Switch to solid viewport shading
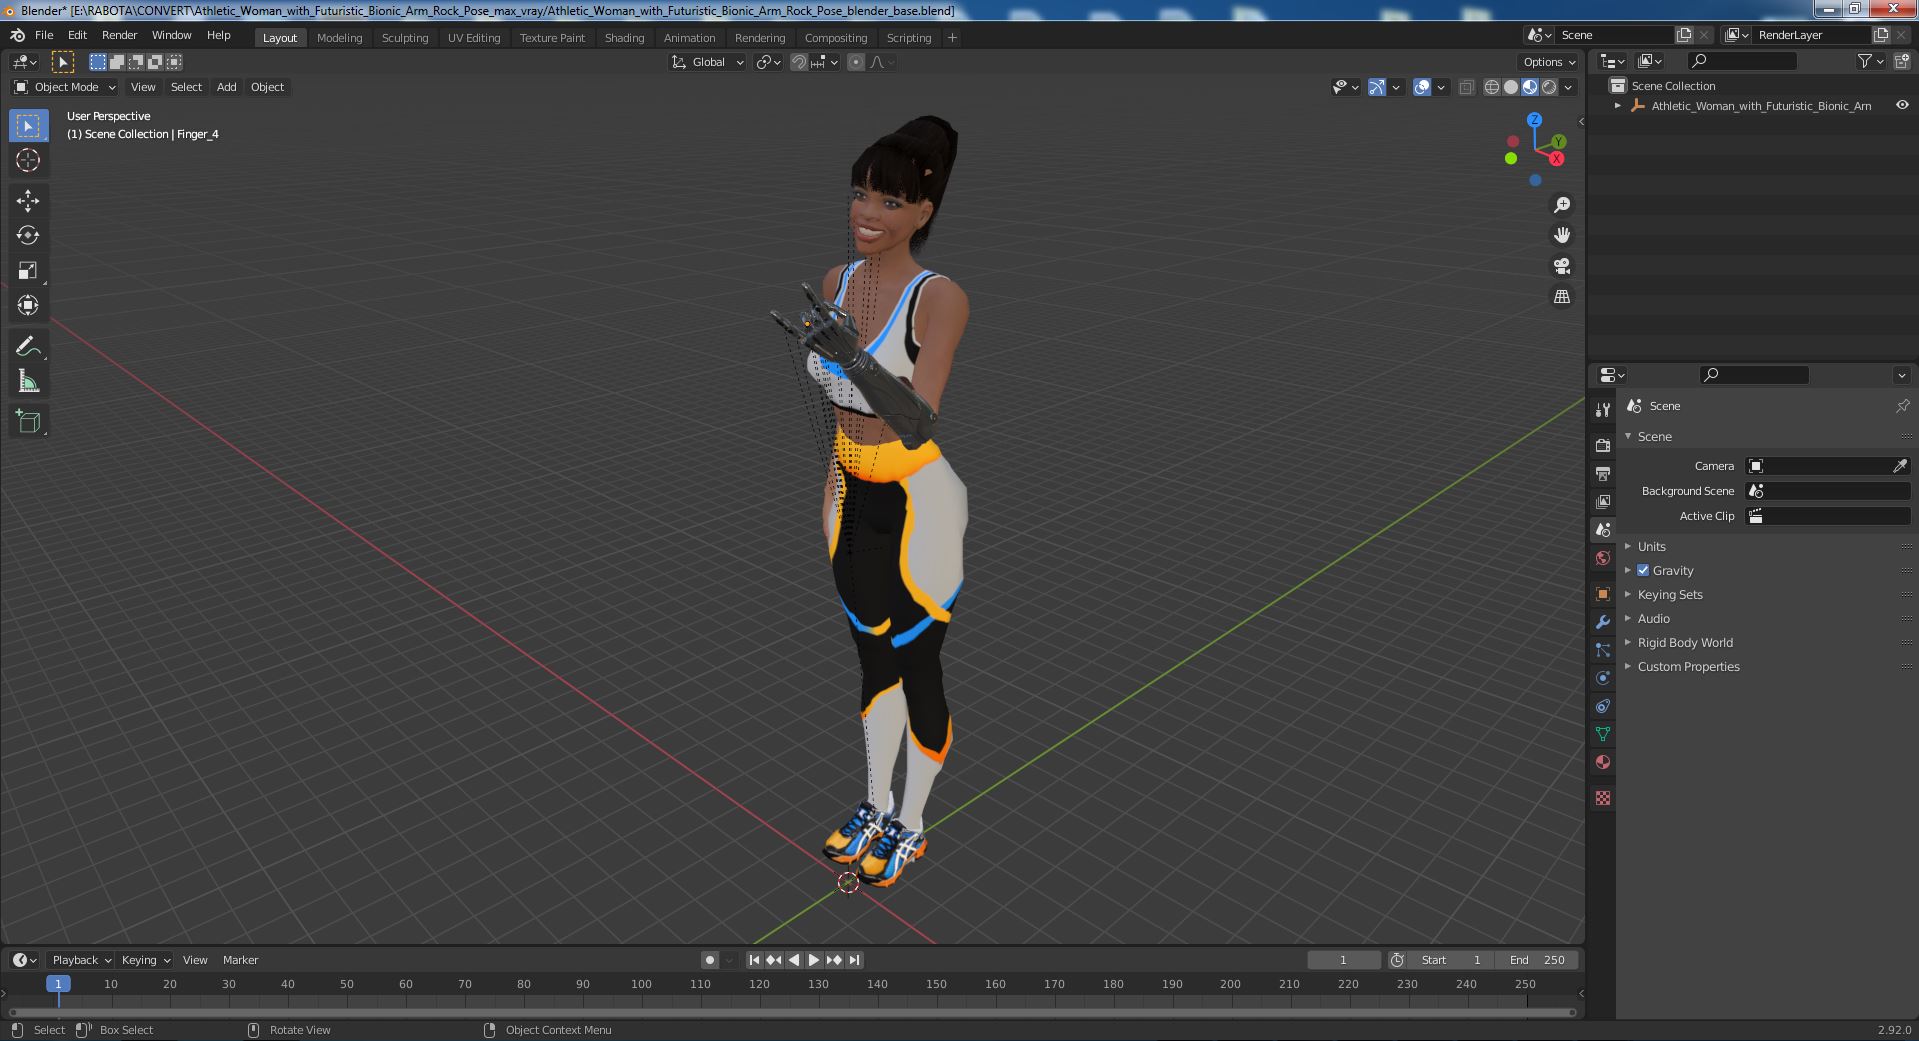 coord(1511,87)
